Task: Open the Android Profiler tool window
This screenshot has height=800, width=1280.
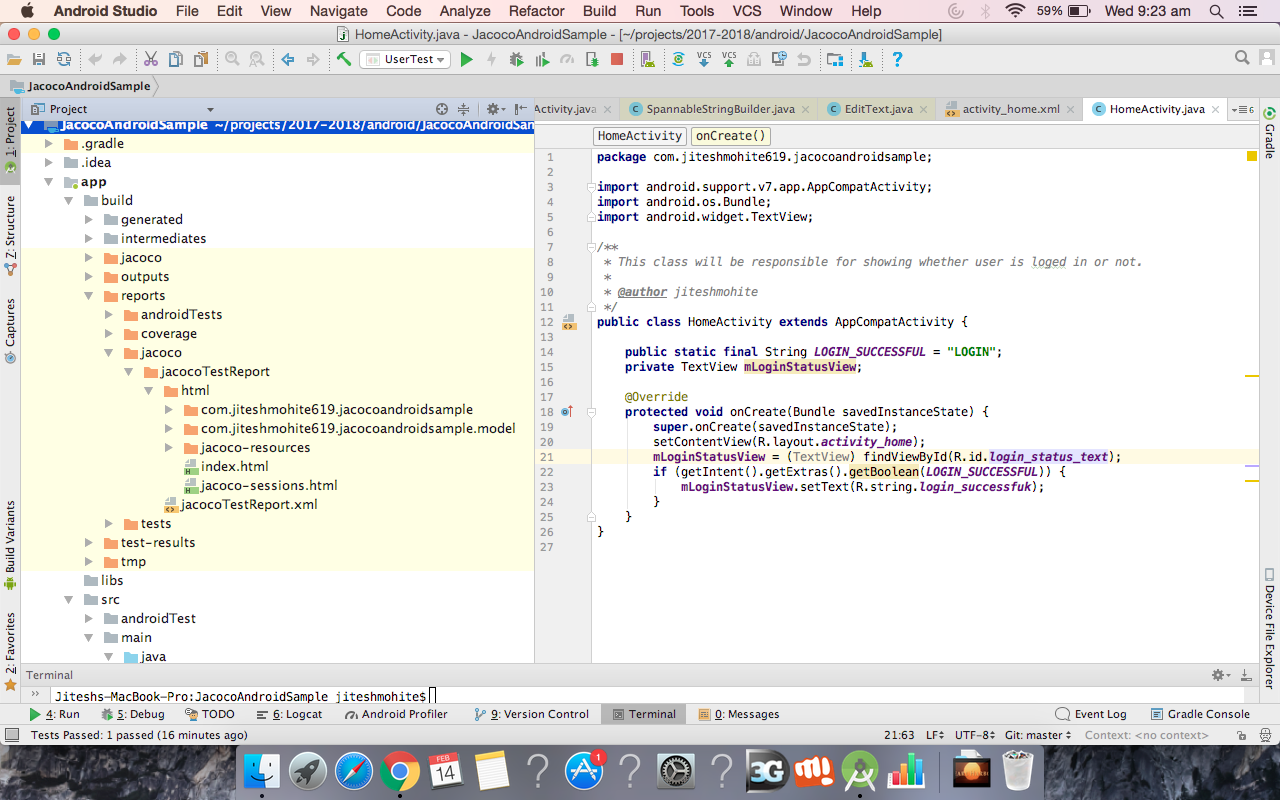Action: click(396, 714)
